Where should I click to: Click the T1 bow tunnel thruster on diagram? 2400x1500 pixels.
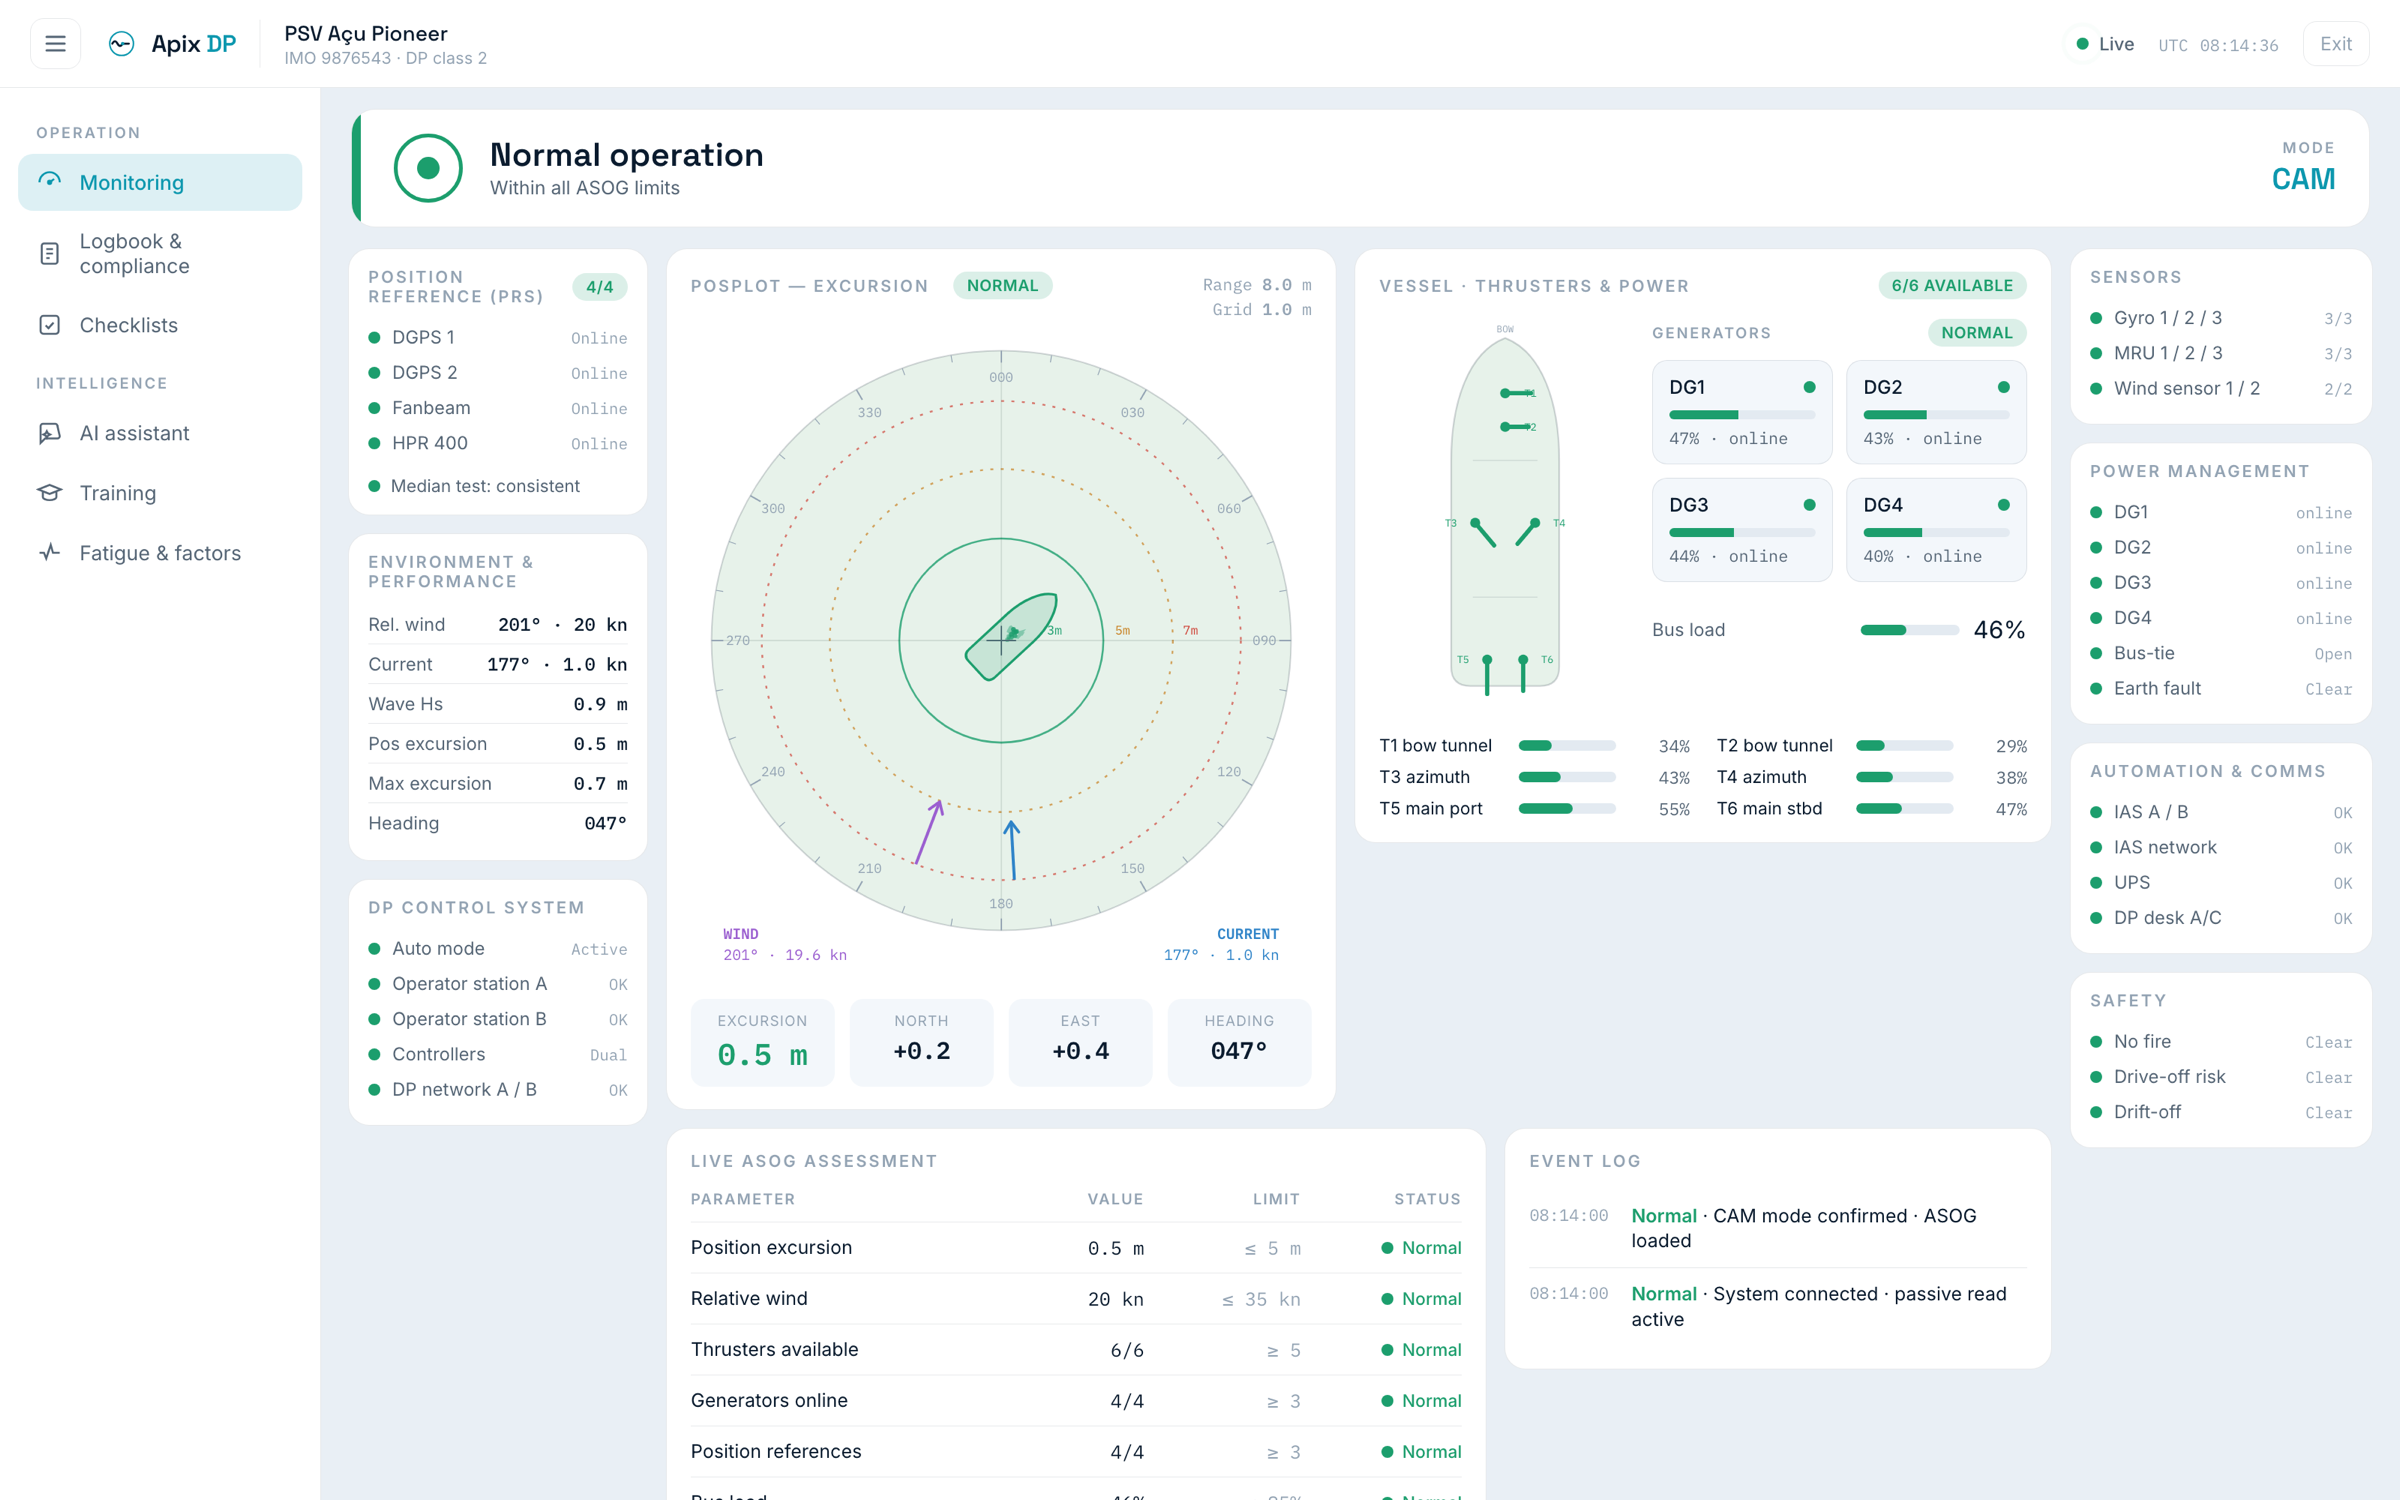[x=1516, y=393]
